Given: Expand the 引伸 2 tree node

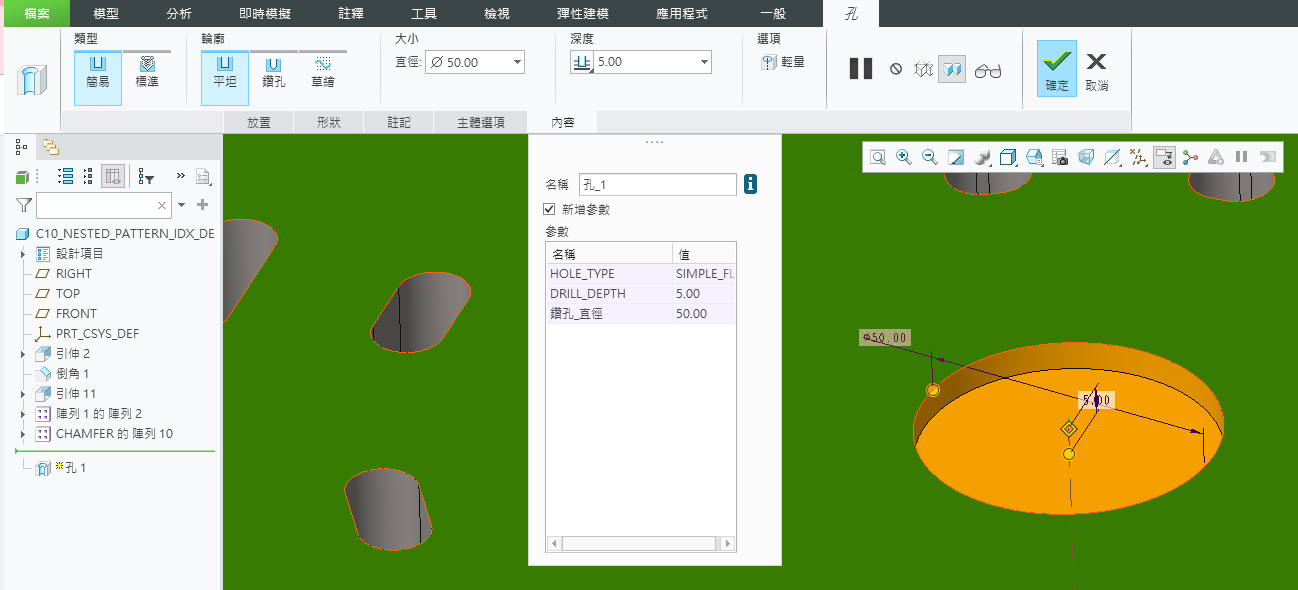Looking at the screenshot, I should [x=23, y=354].
